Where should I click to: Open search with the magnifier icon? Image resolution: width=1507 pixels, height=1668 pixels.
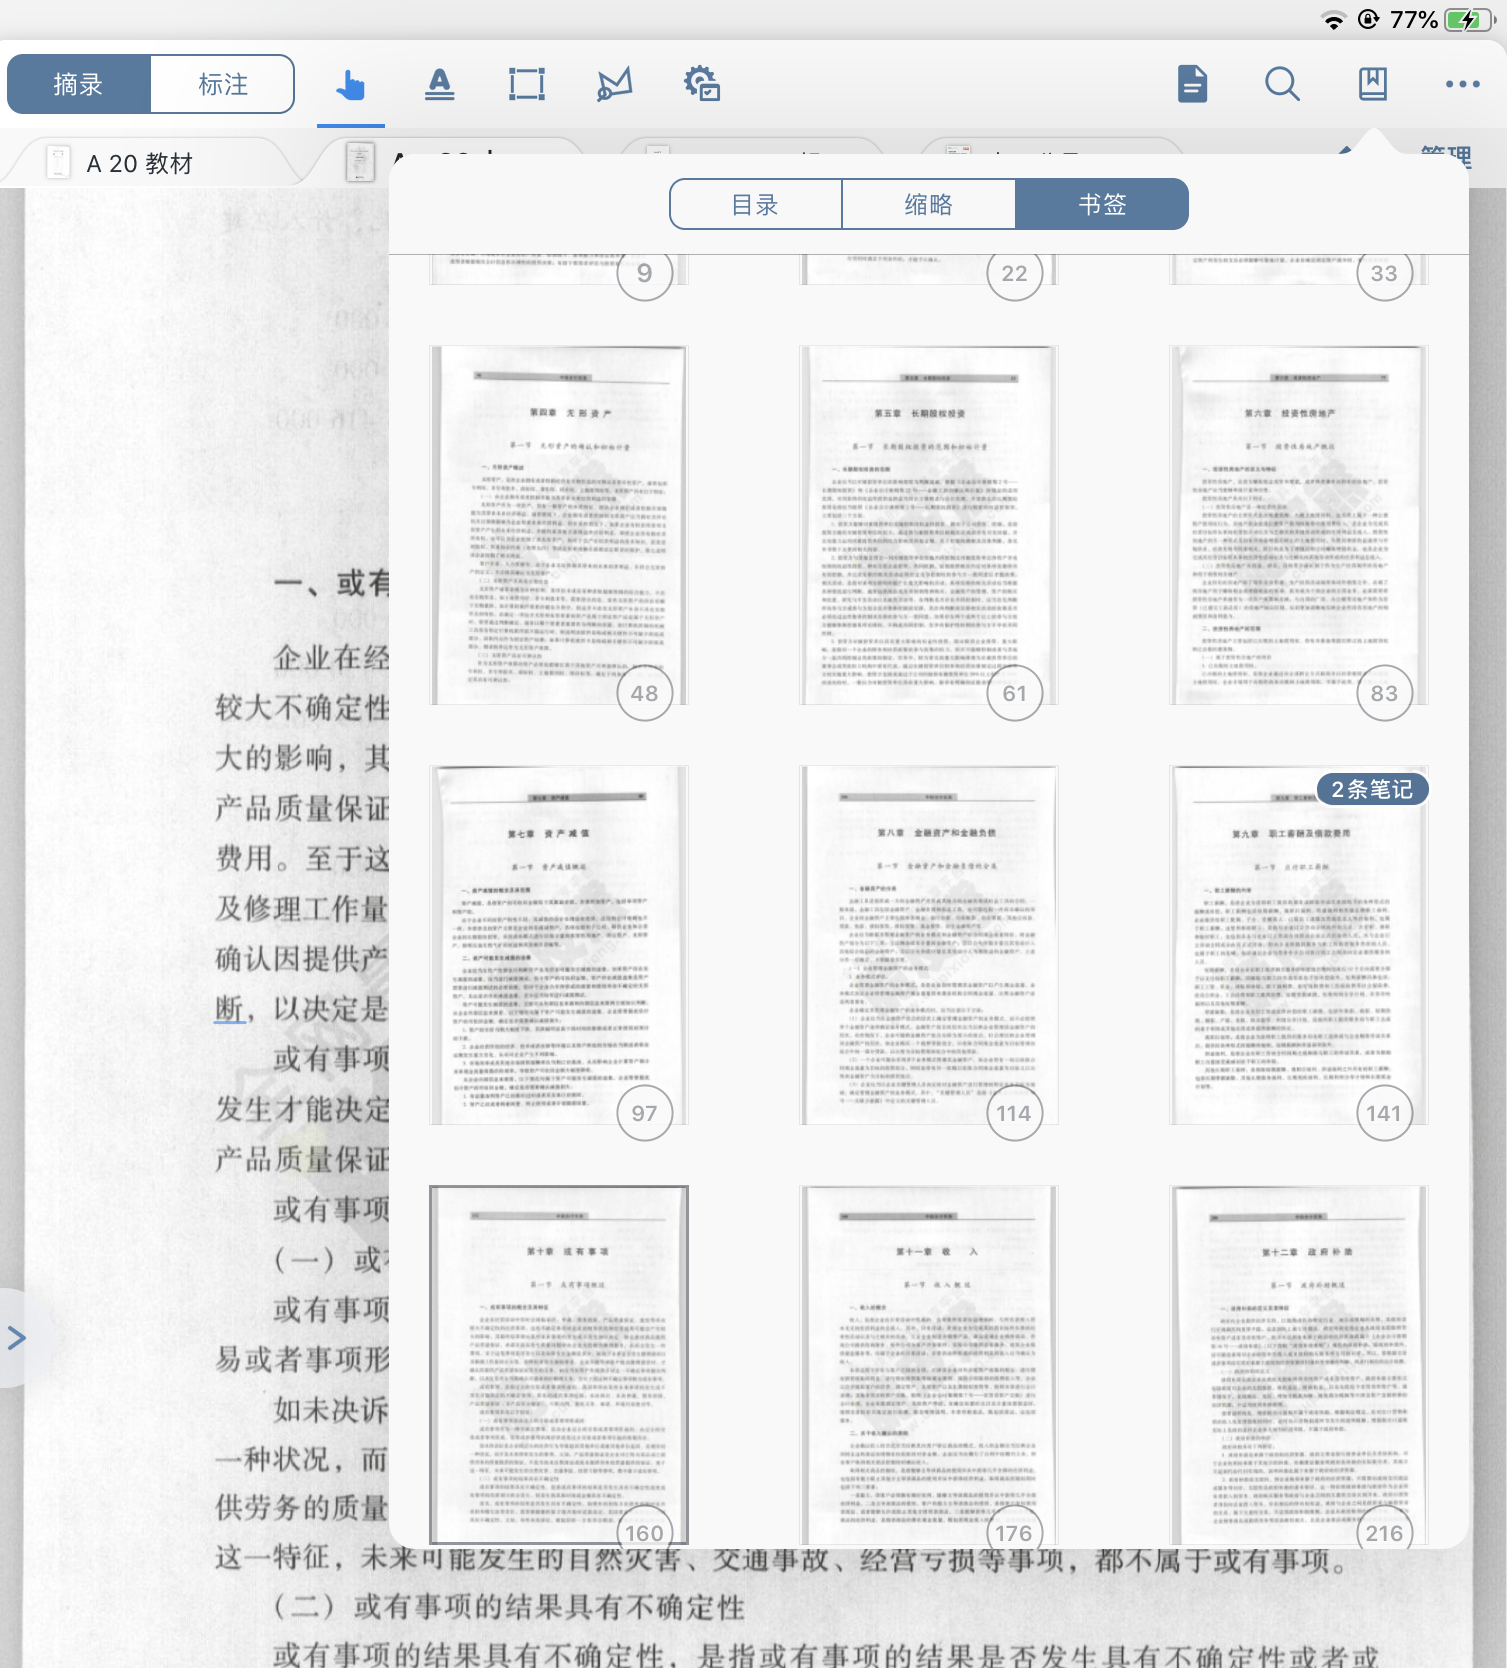tap(1282, 85)
